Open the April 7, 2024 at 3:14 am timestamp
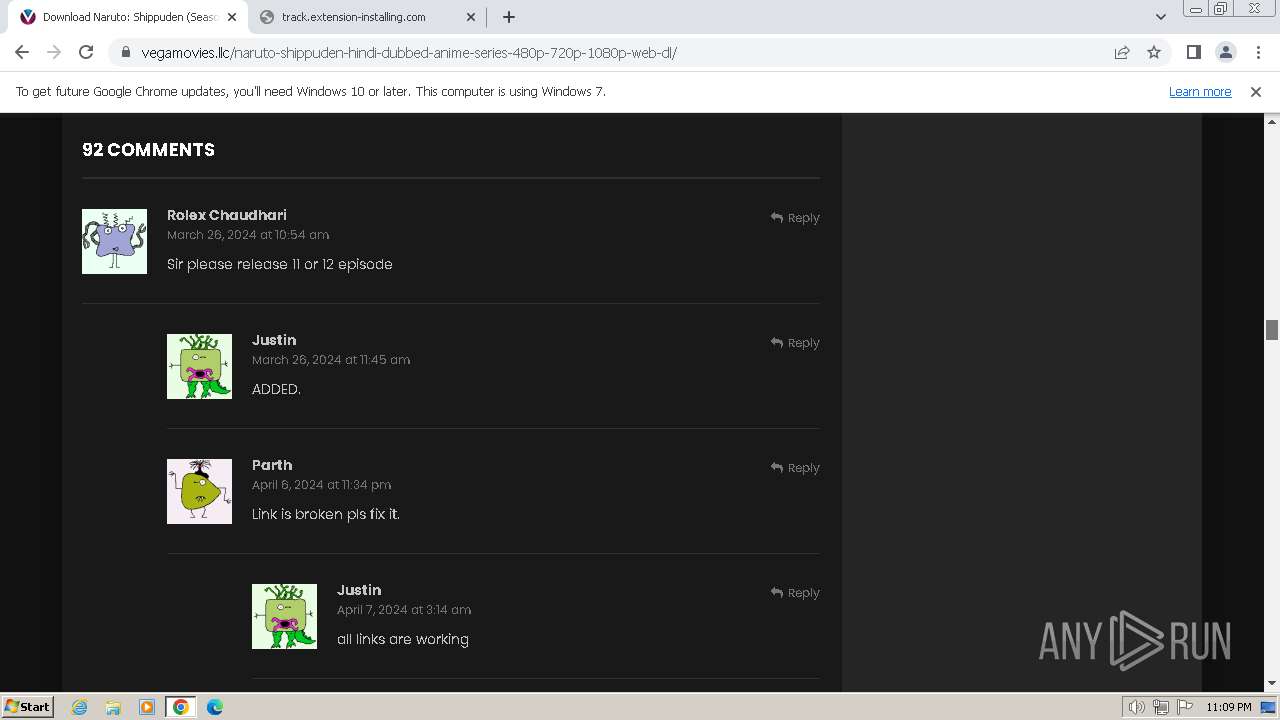 click(404, 609)
